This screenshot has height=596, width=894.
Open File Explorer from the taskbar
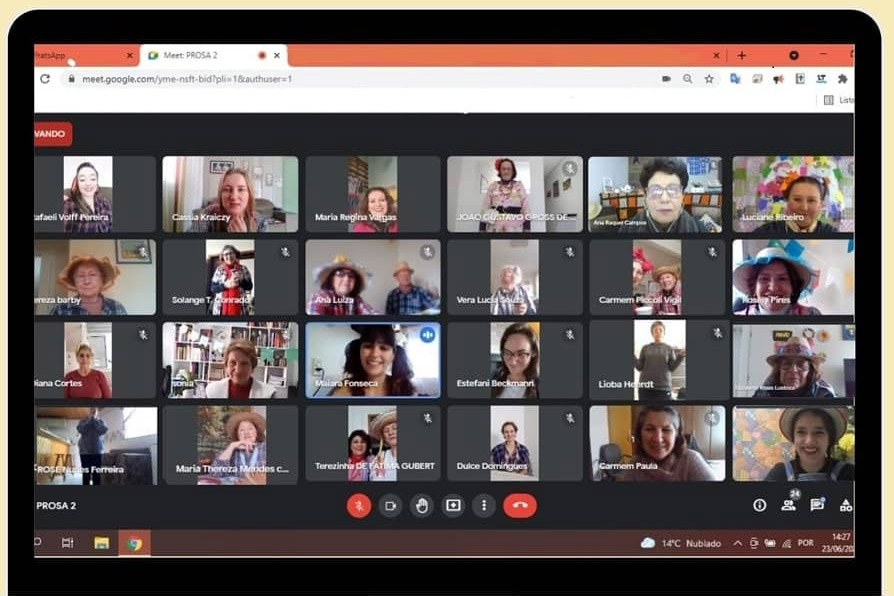pos(101,543)
